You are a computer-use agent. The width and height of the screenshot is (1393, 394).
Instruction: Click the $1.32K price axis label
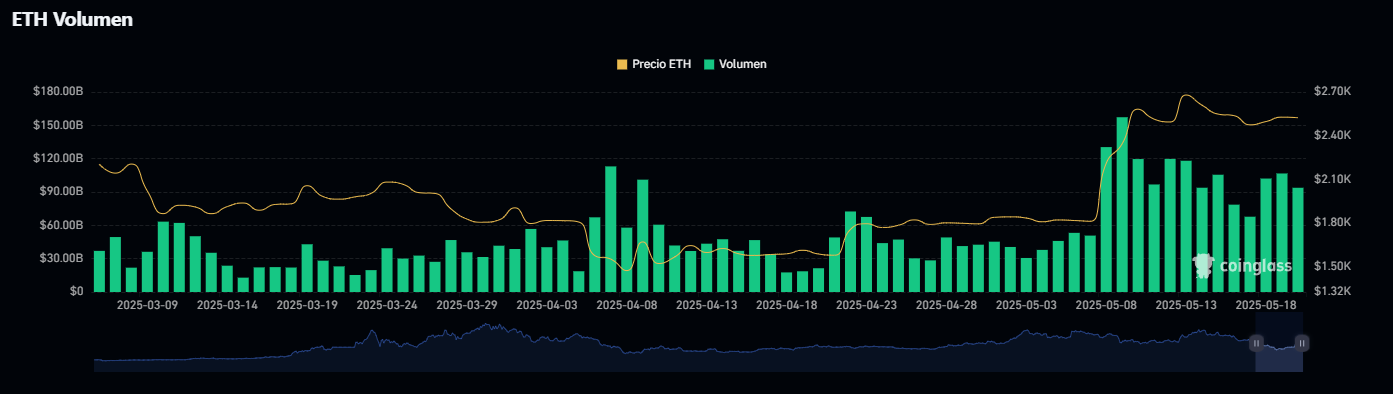tap(1333, 291)
